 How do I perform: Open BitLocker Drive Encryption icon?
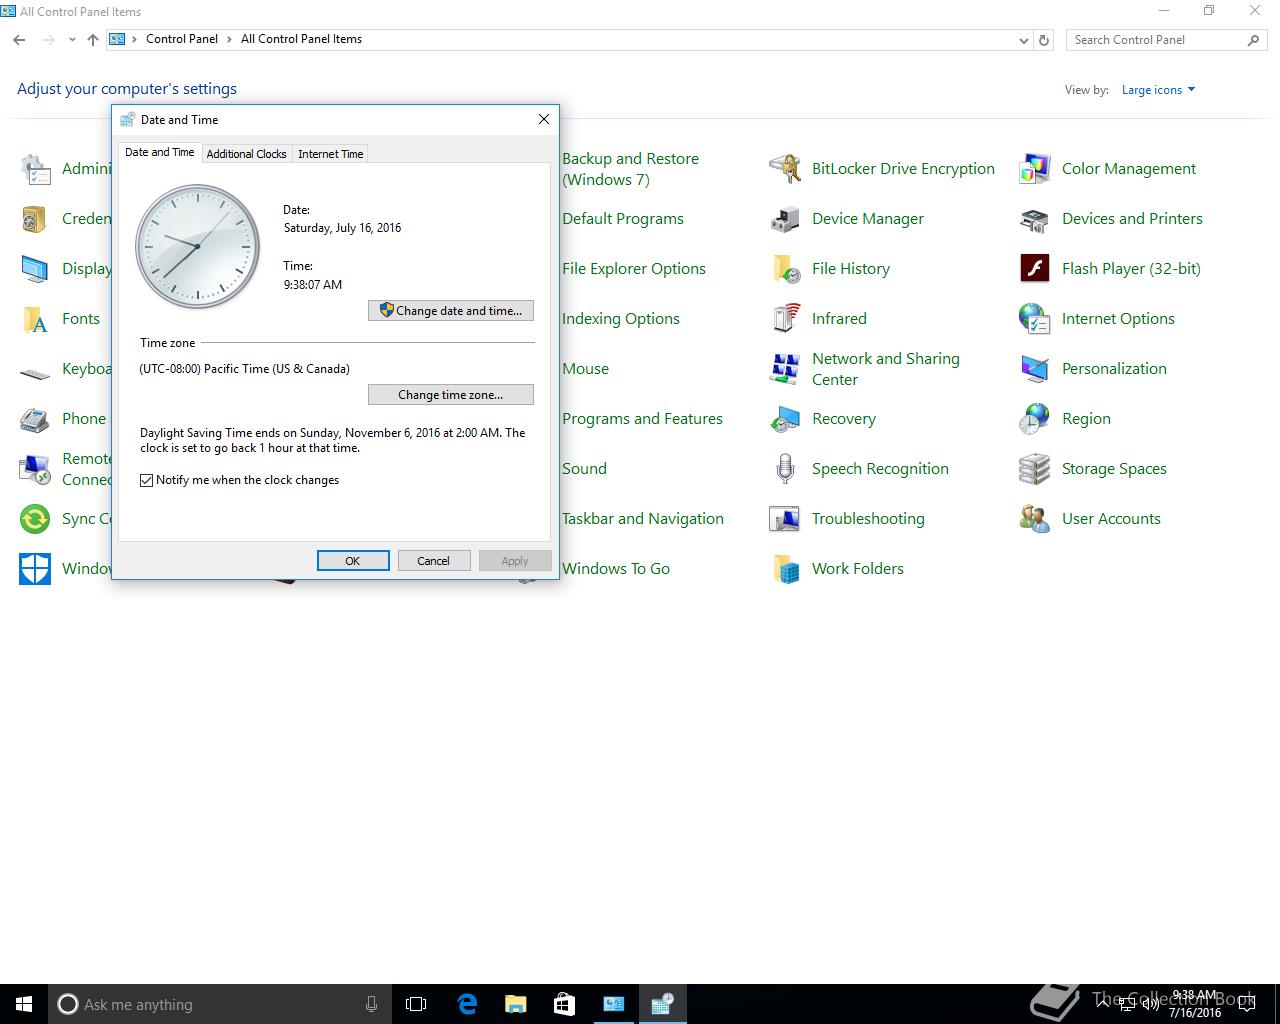(785, 169)
